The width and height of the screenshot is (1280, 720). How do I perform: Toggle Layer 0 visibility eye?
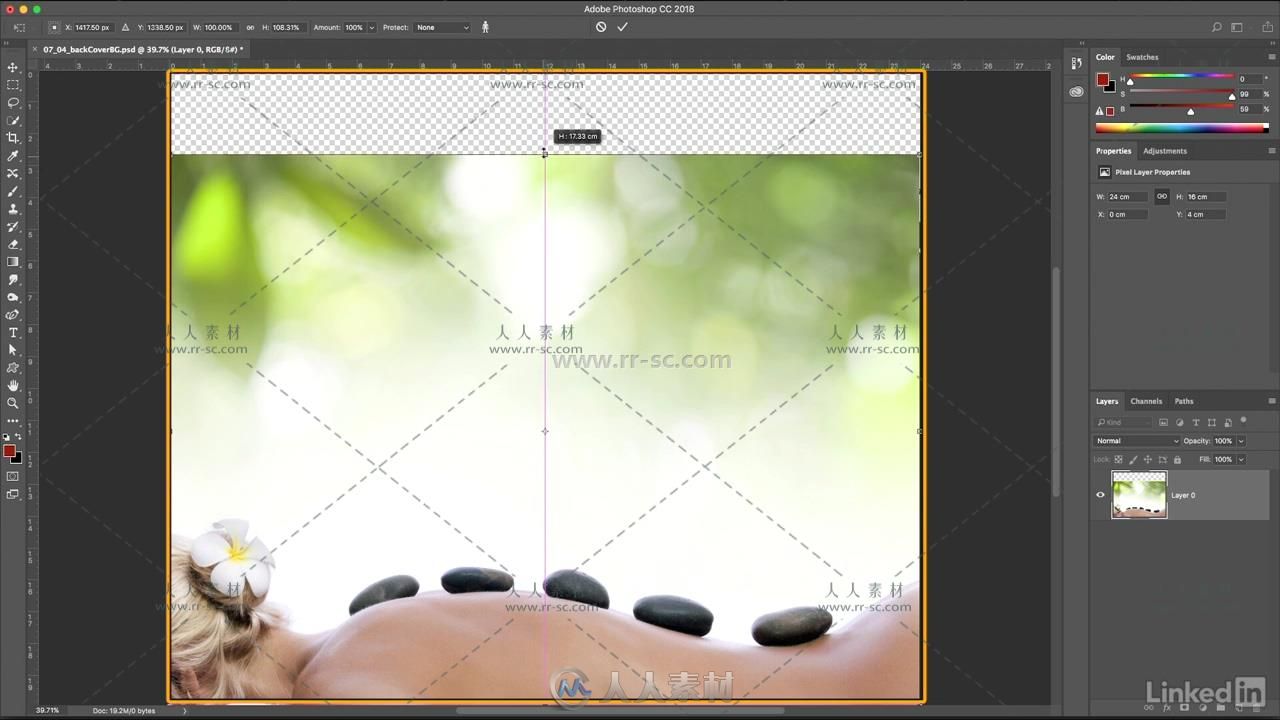pos(1101,495)
